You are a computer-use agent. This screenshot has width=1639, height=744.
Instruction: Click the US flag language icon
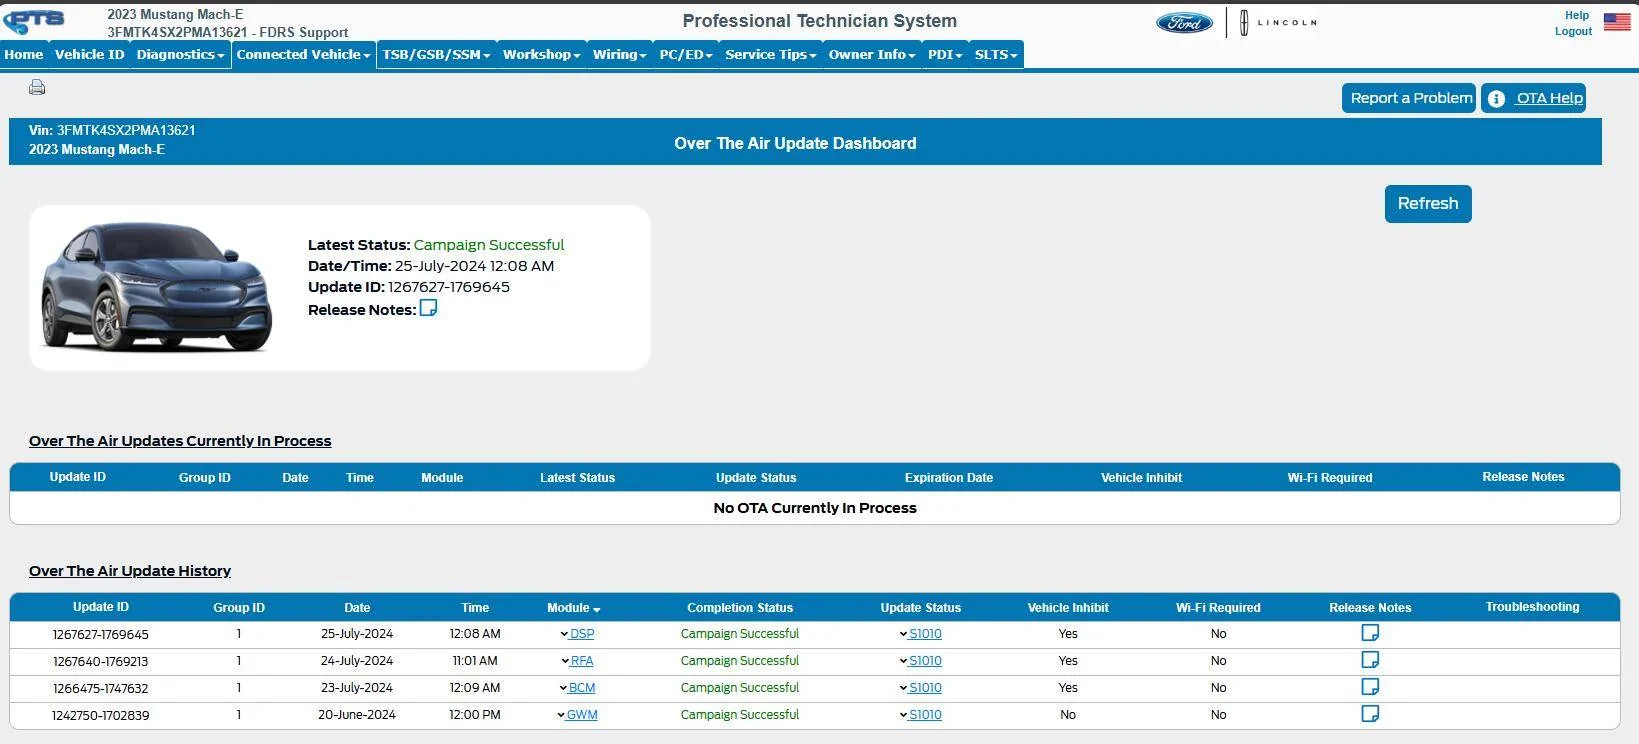(x=1617, y=22)
